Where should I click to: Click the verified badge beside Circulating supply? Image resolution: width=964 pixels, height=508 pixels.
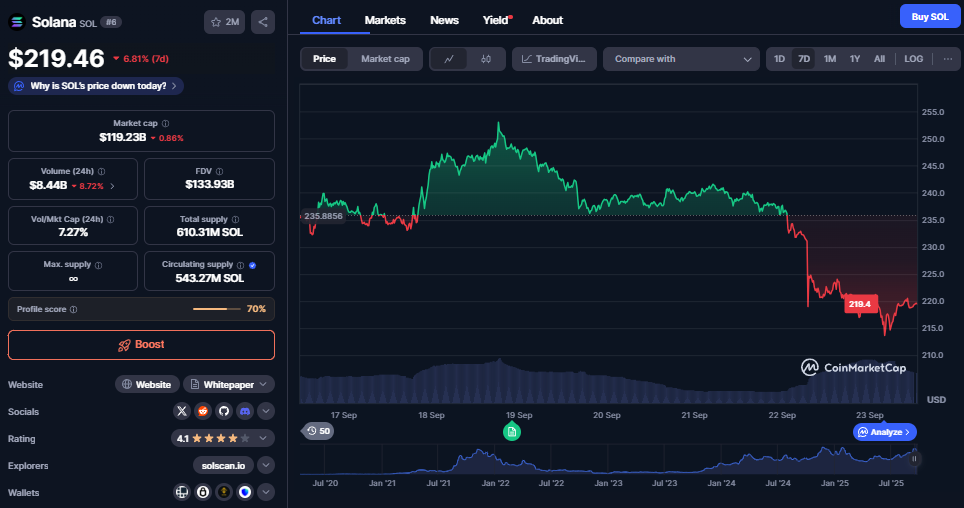tap(253, 265)
